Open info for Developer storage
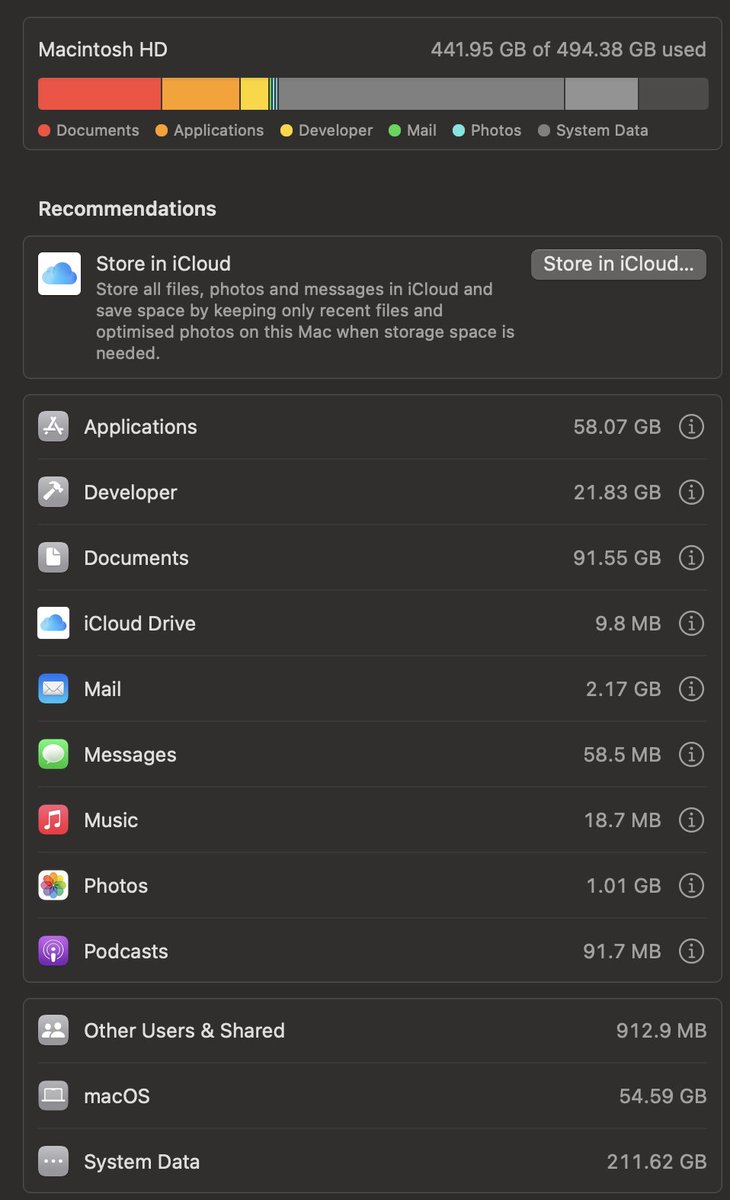This screenshot has width=730, height=1200. click(691, 492)
